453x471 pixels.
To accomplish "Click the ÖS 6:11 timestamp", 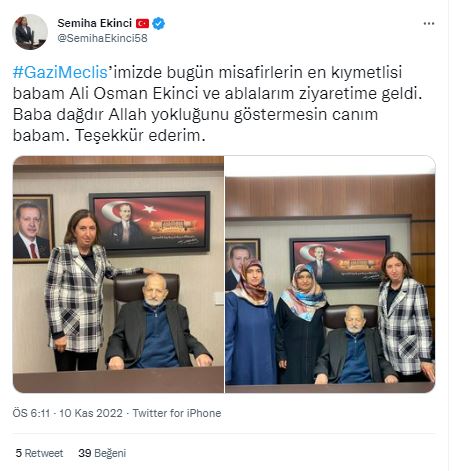I will pyautogui.click(x=31, y=413).
